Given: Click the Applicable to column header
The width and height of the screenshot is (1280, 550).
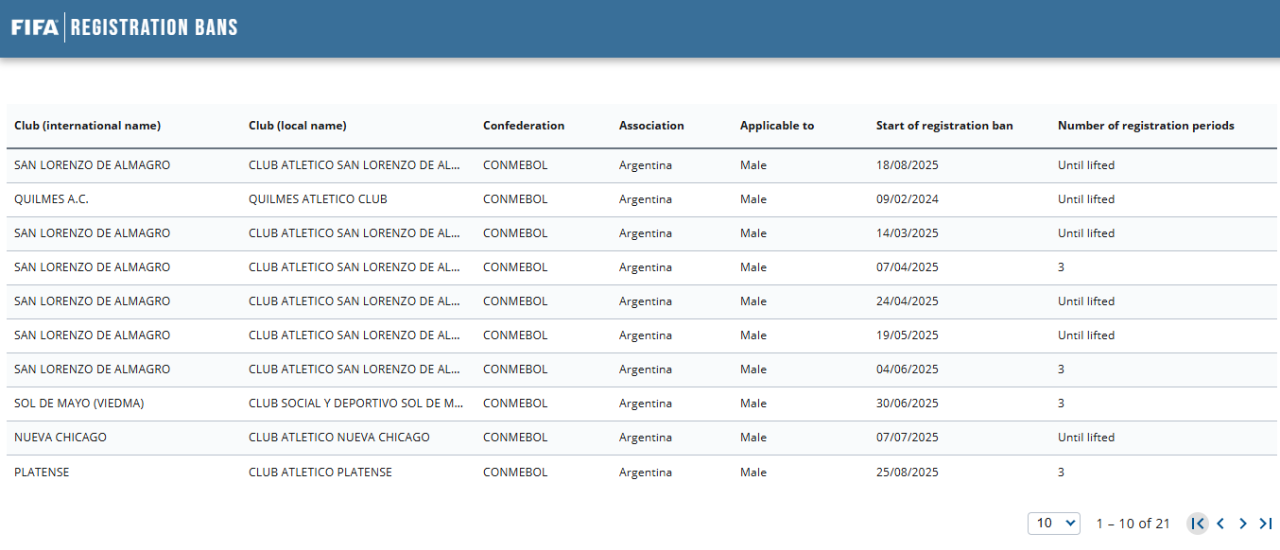Looking at the screenshot, I should pos(776,126).
